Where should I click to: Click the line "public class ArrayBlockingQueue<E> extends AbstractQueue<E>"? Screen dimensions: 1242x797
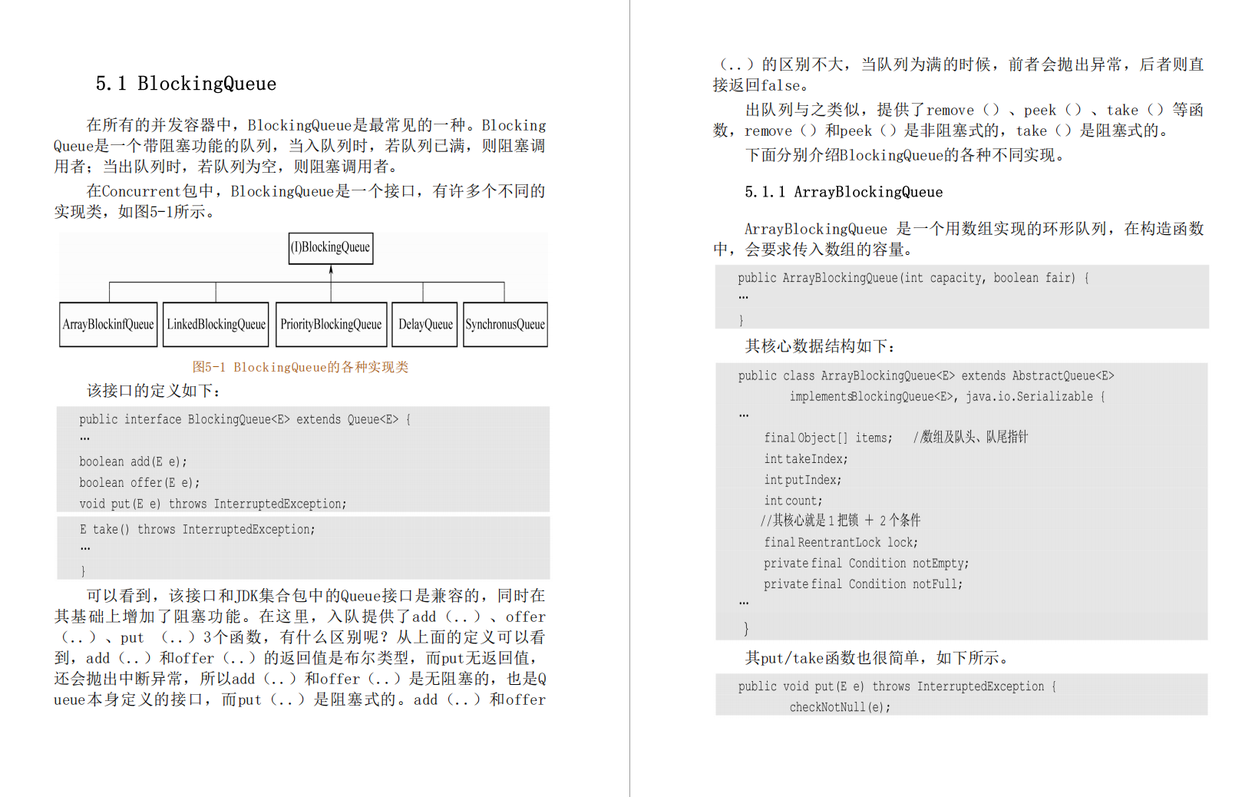(x=926, y=376)
